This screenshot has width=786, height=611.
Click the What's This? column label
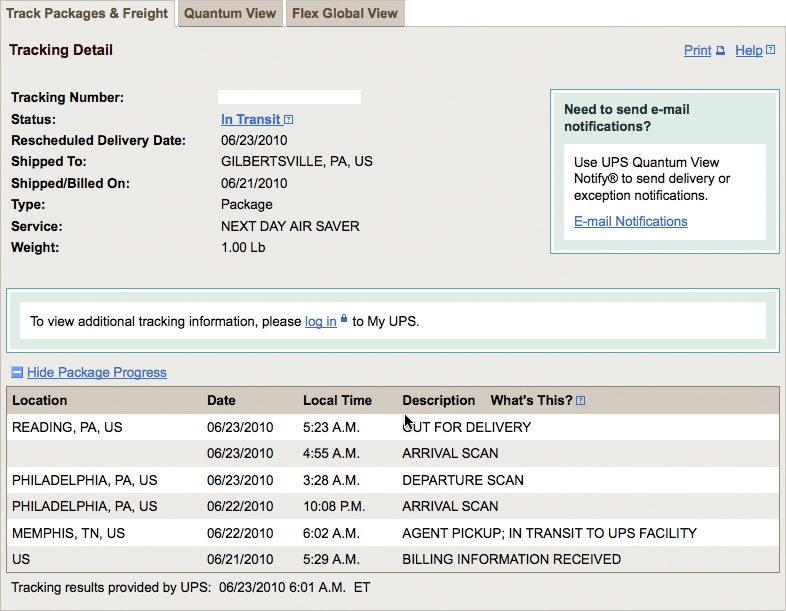[531, 400]
